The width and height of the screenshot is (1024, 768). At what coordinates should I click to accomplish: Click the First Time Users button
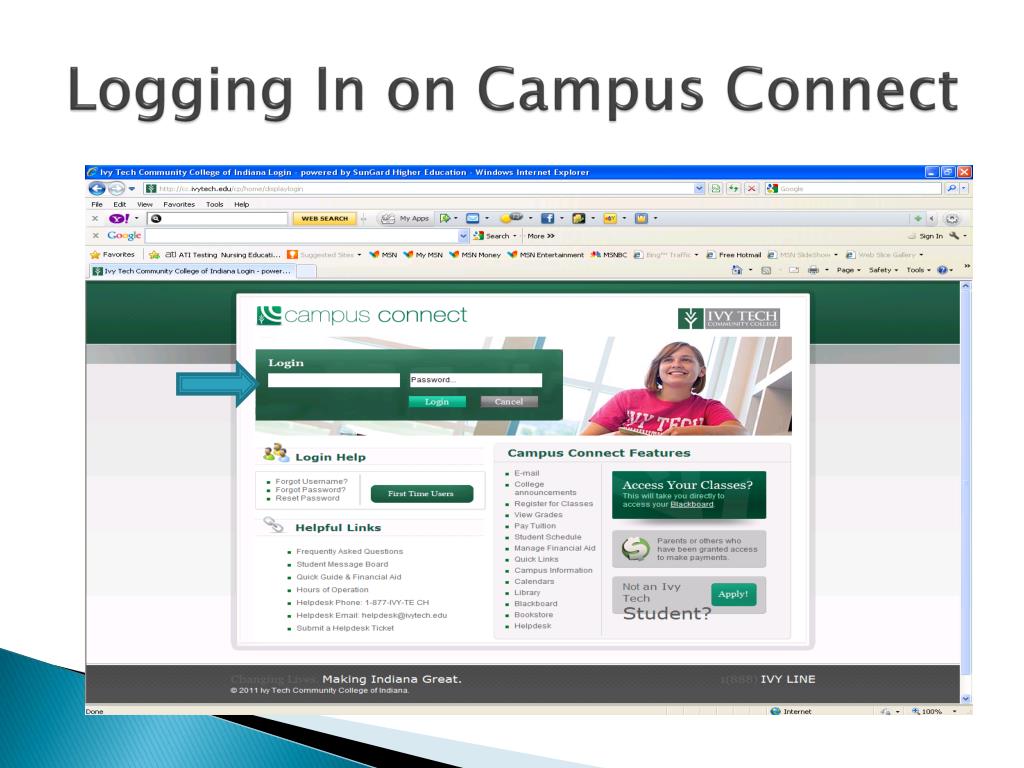(420, 494)
